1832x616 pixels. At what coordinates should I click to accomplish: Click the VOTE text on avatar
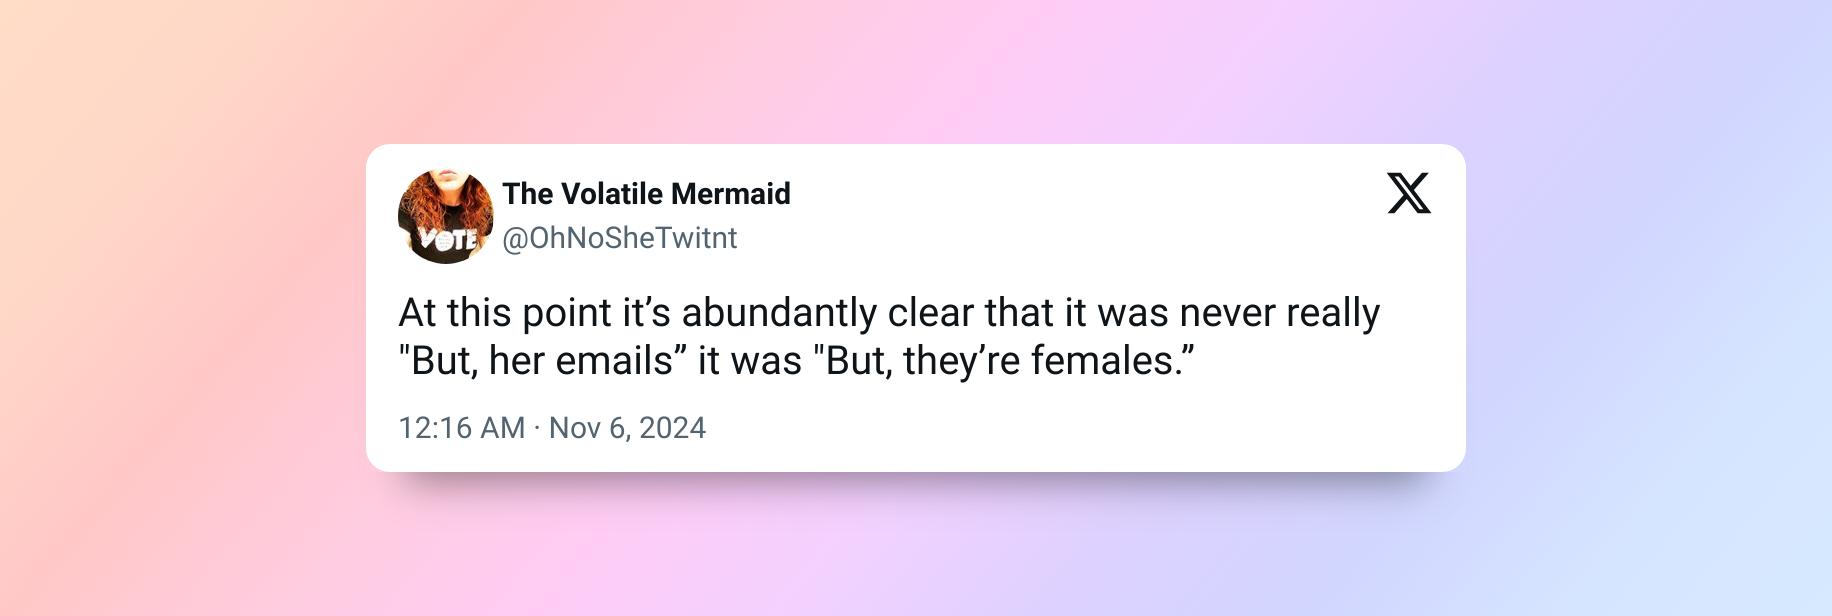[449, 239]
